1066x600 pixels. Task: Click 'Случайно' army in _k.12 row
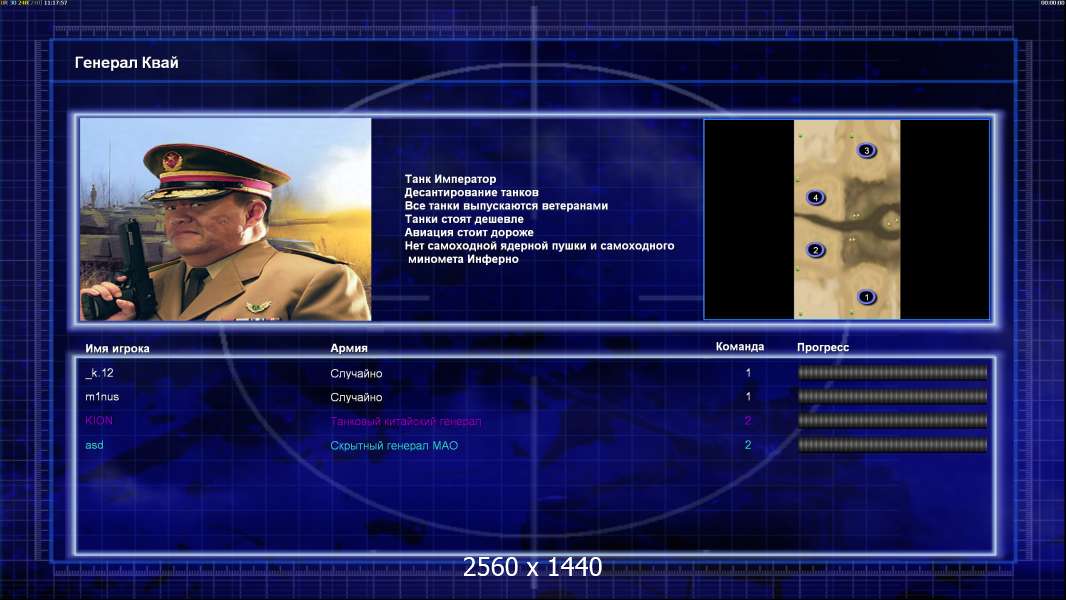point(356,374)
